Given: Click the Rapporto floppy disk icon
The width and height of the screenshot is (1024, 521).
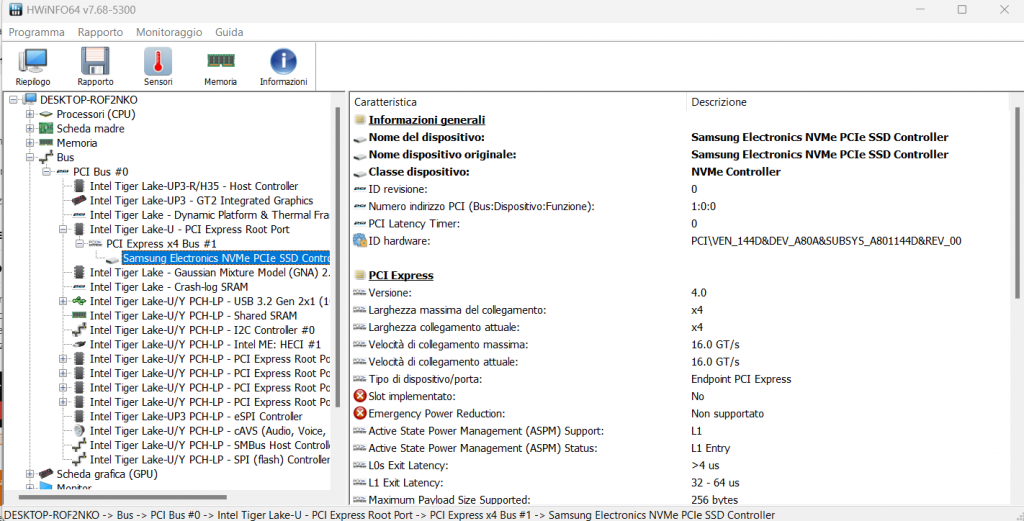Looking at the screenshot, I should coord(95,66).
